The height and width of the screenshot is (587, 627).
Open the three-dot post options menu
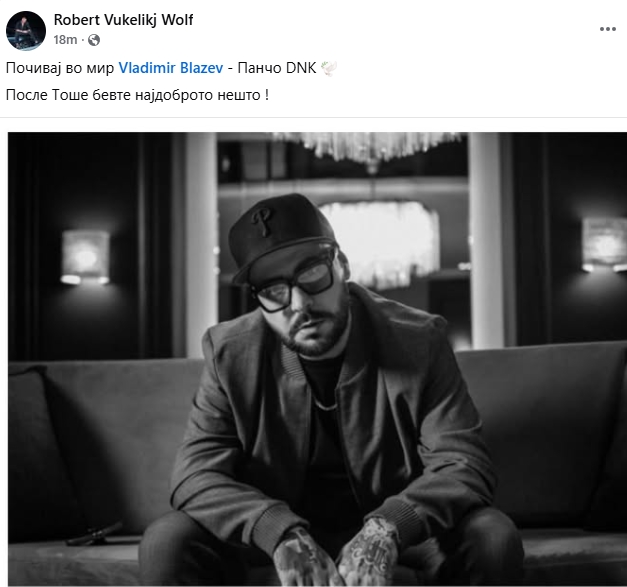pos(607,29)
